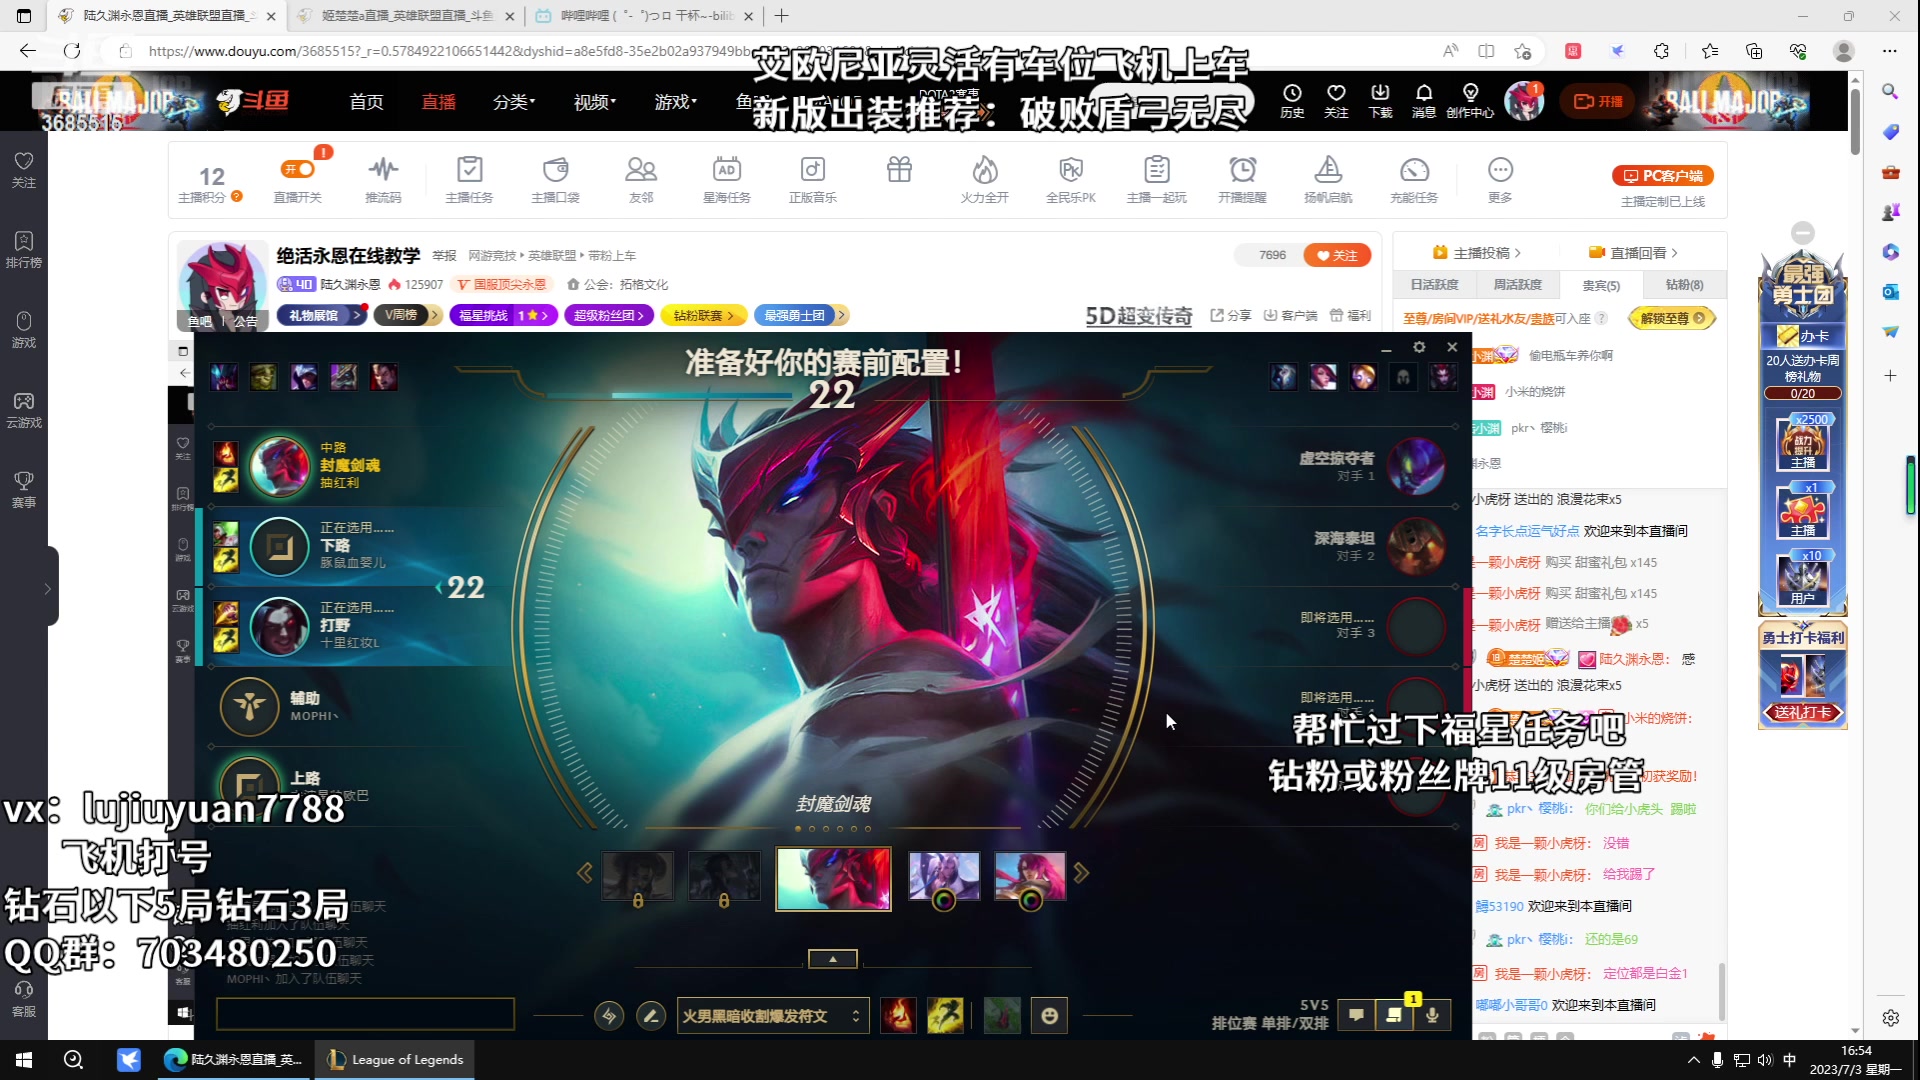Image resolution: width=1920 pixels, height=1080 pixels.
Task: Open the emote selector smiley icon
Action: click(1049, 1016)
